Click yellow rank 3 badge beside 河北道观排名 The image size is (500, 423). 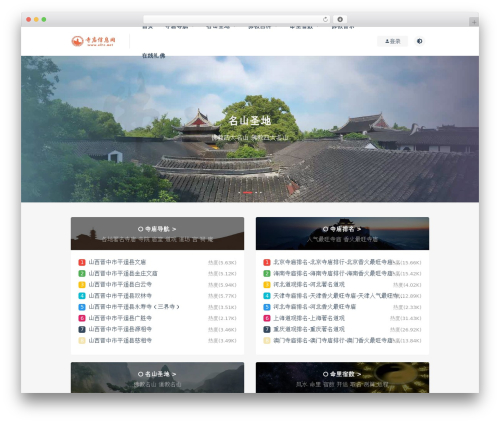point(267,285)
